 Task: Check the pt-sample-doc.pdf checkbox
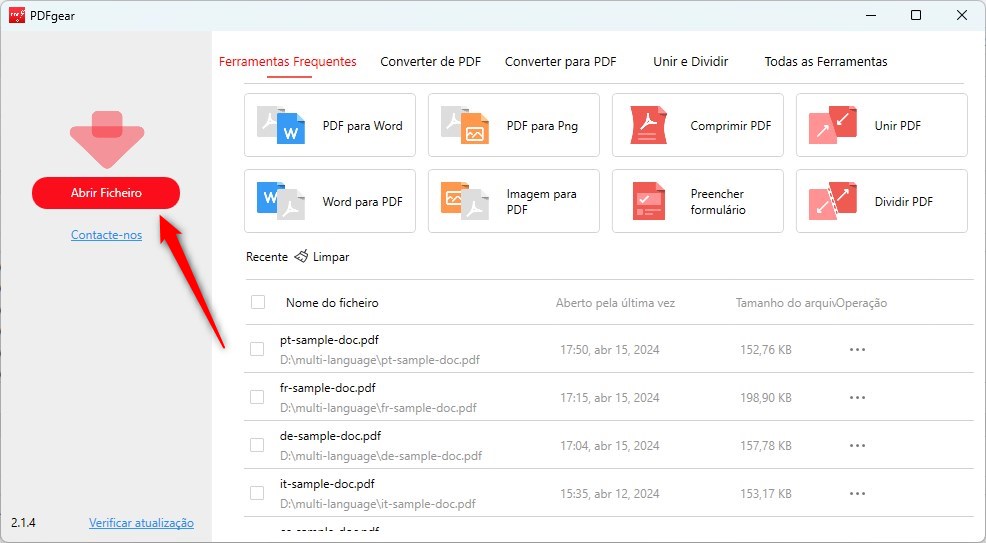[257, 349]
